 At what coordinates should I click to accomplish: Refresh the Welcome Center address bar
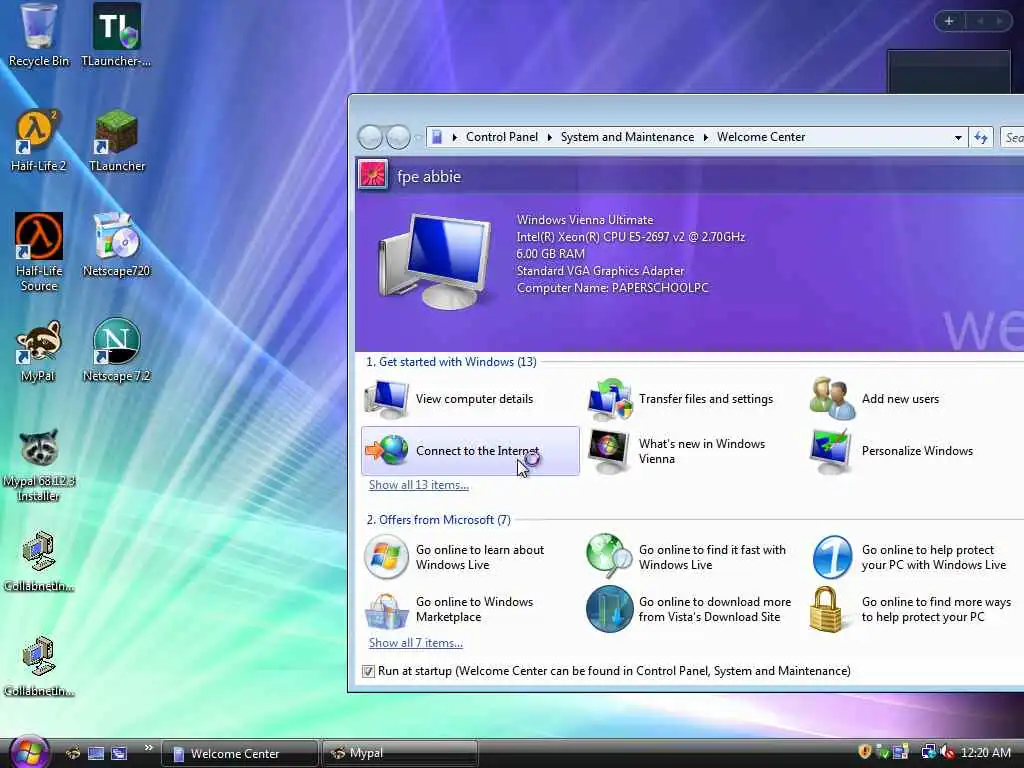(x=981, y=137)
